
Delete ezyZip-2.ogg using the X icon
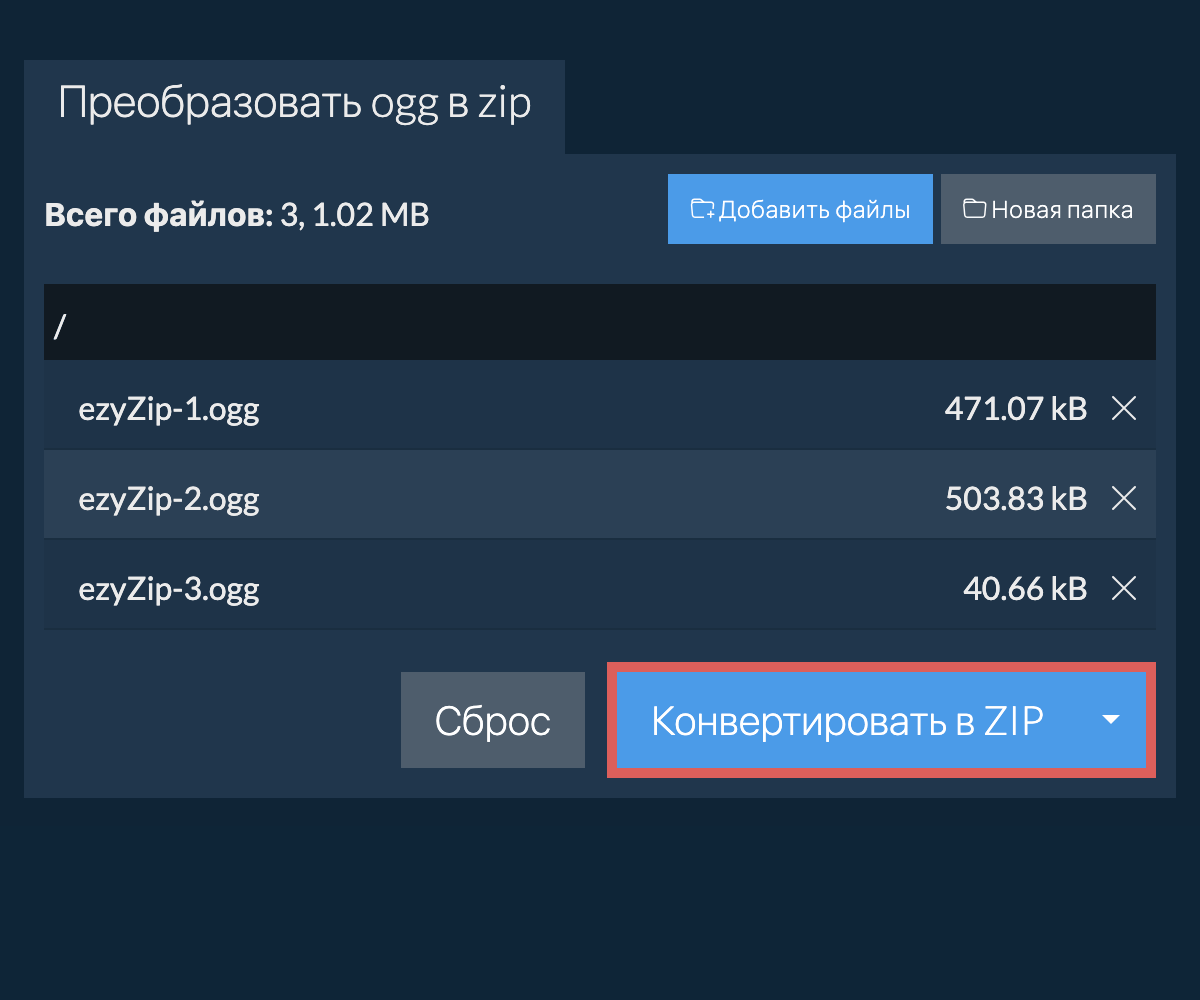pos(1124,498)
